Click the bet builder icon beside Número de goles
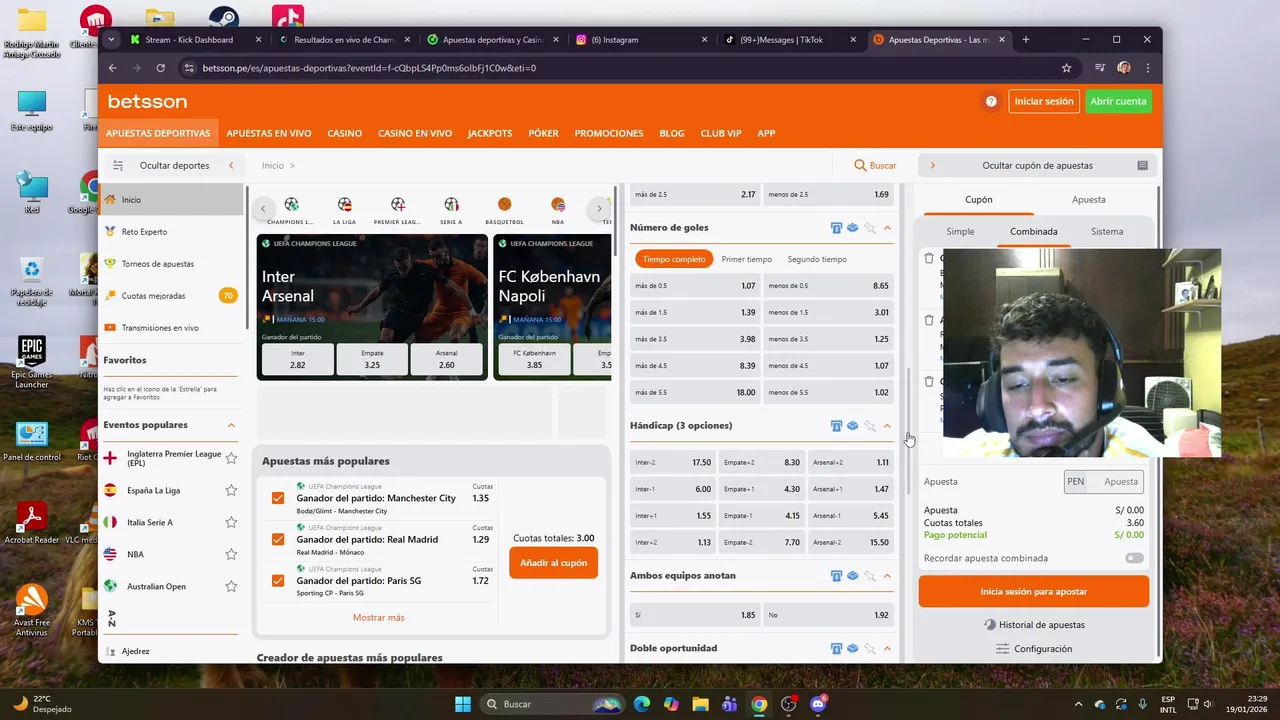1280x720 pixels. (x=853, y=228)
